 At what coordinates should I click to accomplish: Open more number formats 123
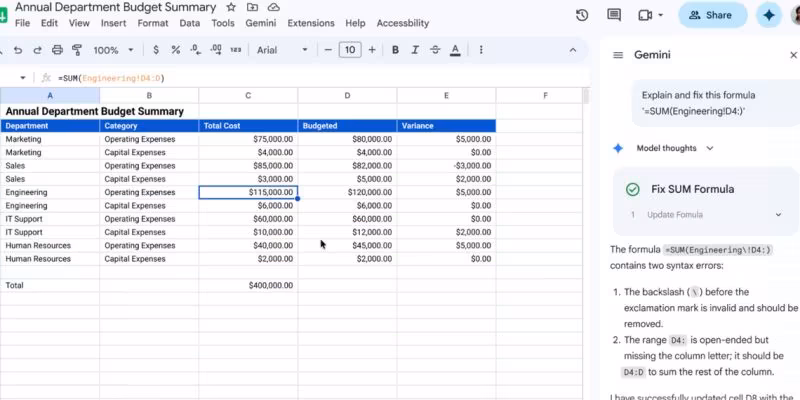click(235, 50)
